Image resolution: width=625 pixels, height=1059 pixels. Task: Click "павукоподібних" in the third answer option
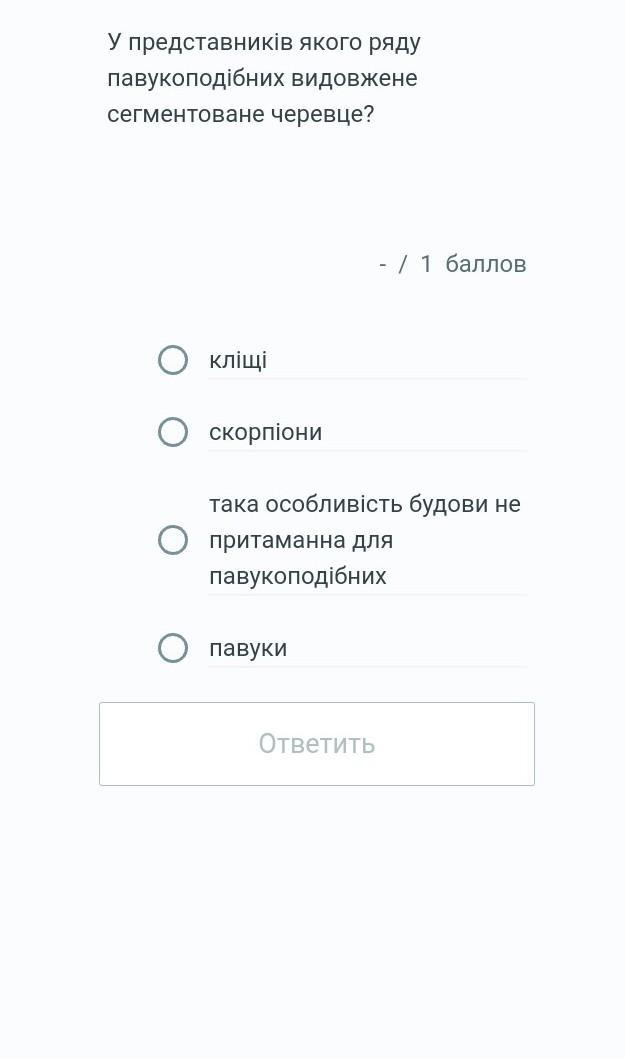297,576
